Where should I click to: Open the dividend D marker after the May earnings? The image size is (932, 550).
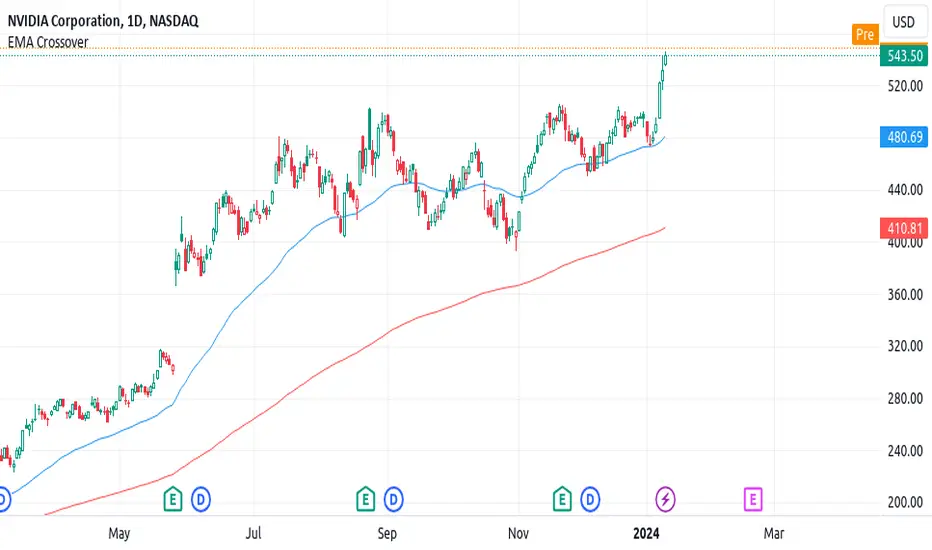[x=201, y=499]
